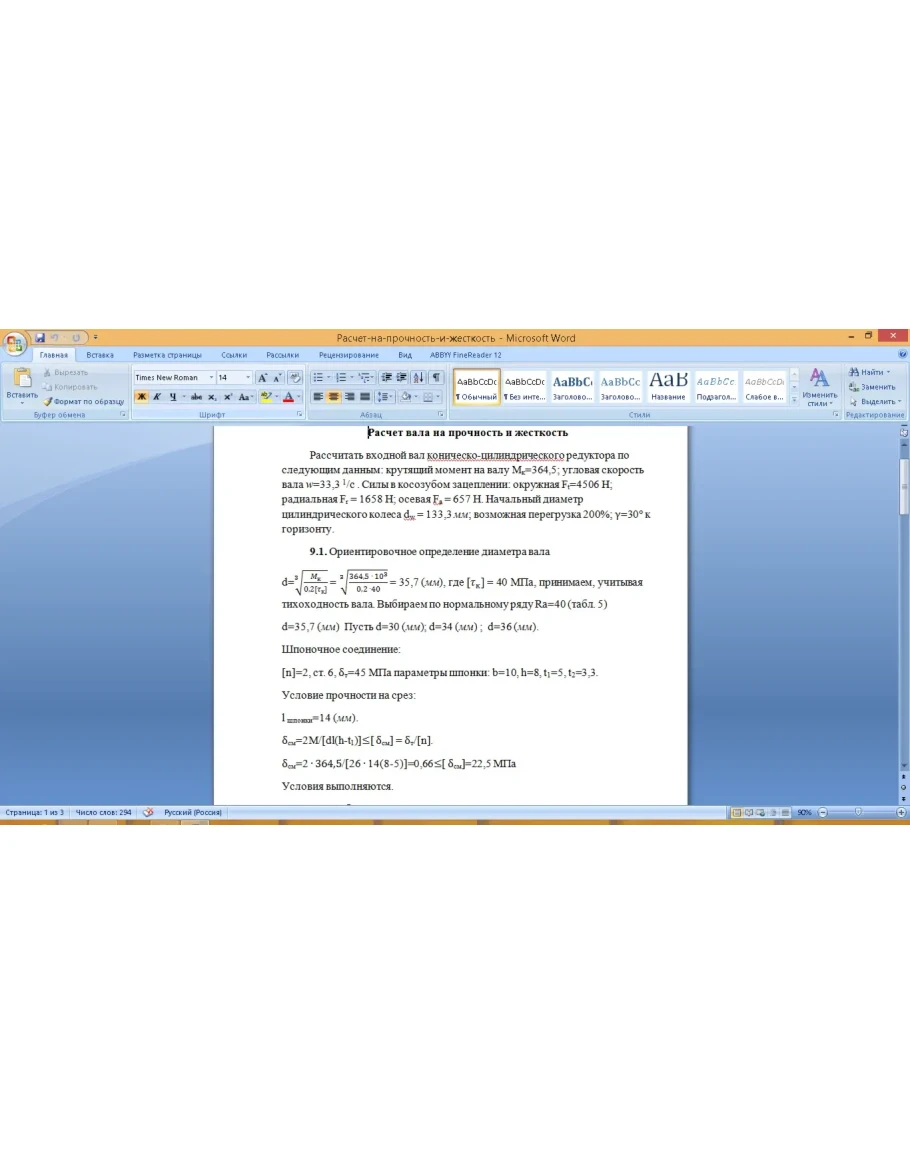This screenshot has width=910, height=1155.
Task: Toggle Italic (К) formatting
Action: [x=157, y=397]
